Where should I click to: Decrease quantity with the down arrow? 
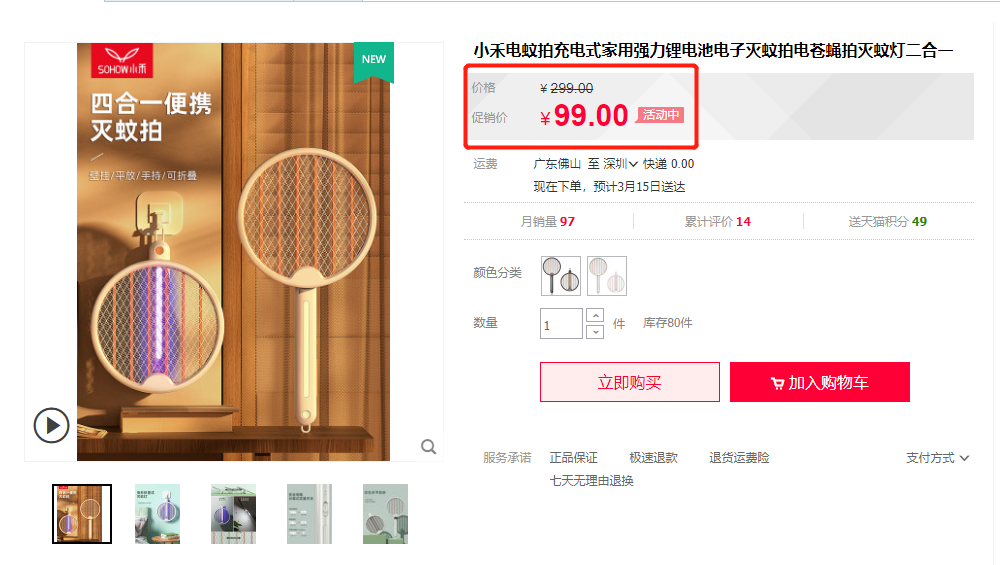595,332
